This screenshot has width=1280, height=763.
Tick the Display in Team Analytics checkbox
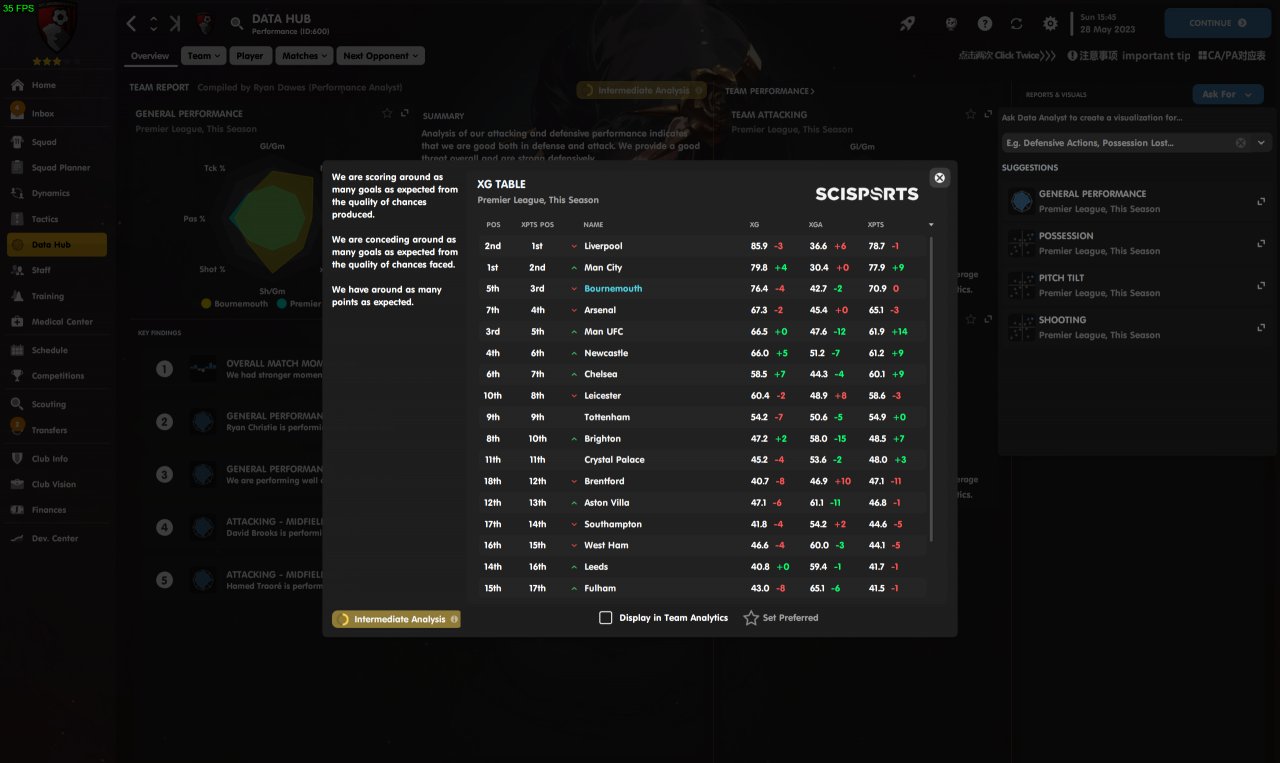(x=605, y=618)
